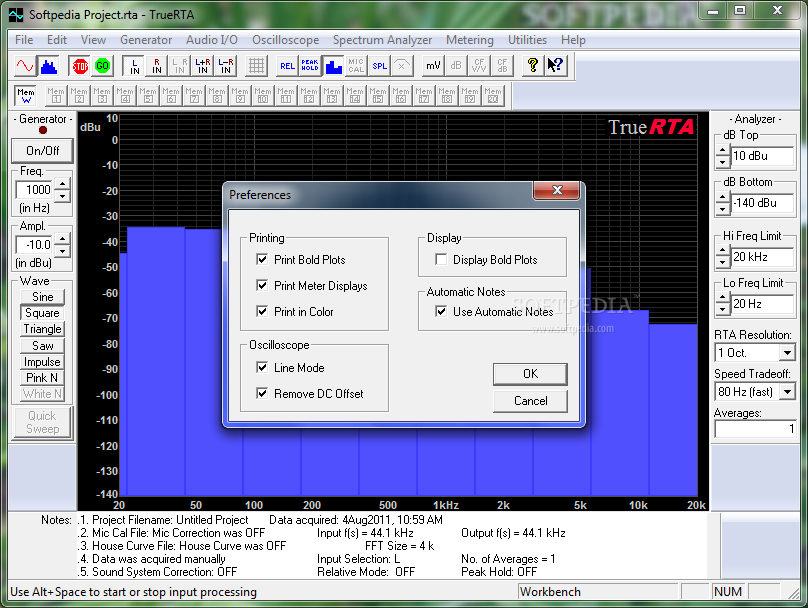Increase Hi Freq Limit spinner
The height and width of the screenshot is (608, 808).
pyautogui.click(x=722, y=251)
